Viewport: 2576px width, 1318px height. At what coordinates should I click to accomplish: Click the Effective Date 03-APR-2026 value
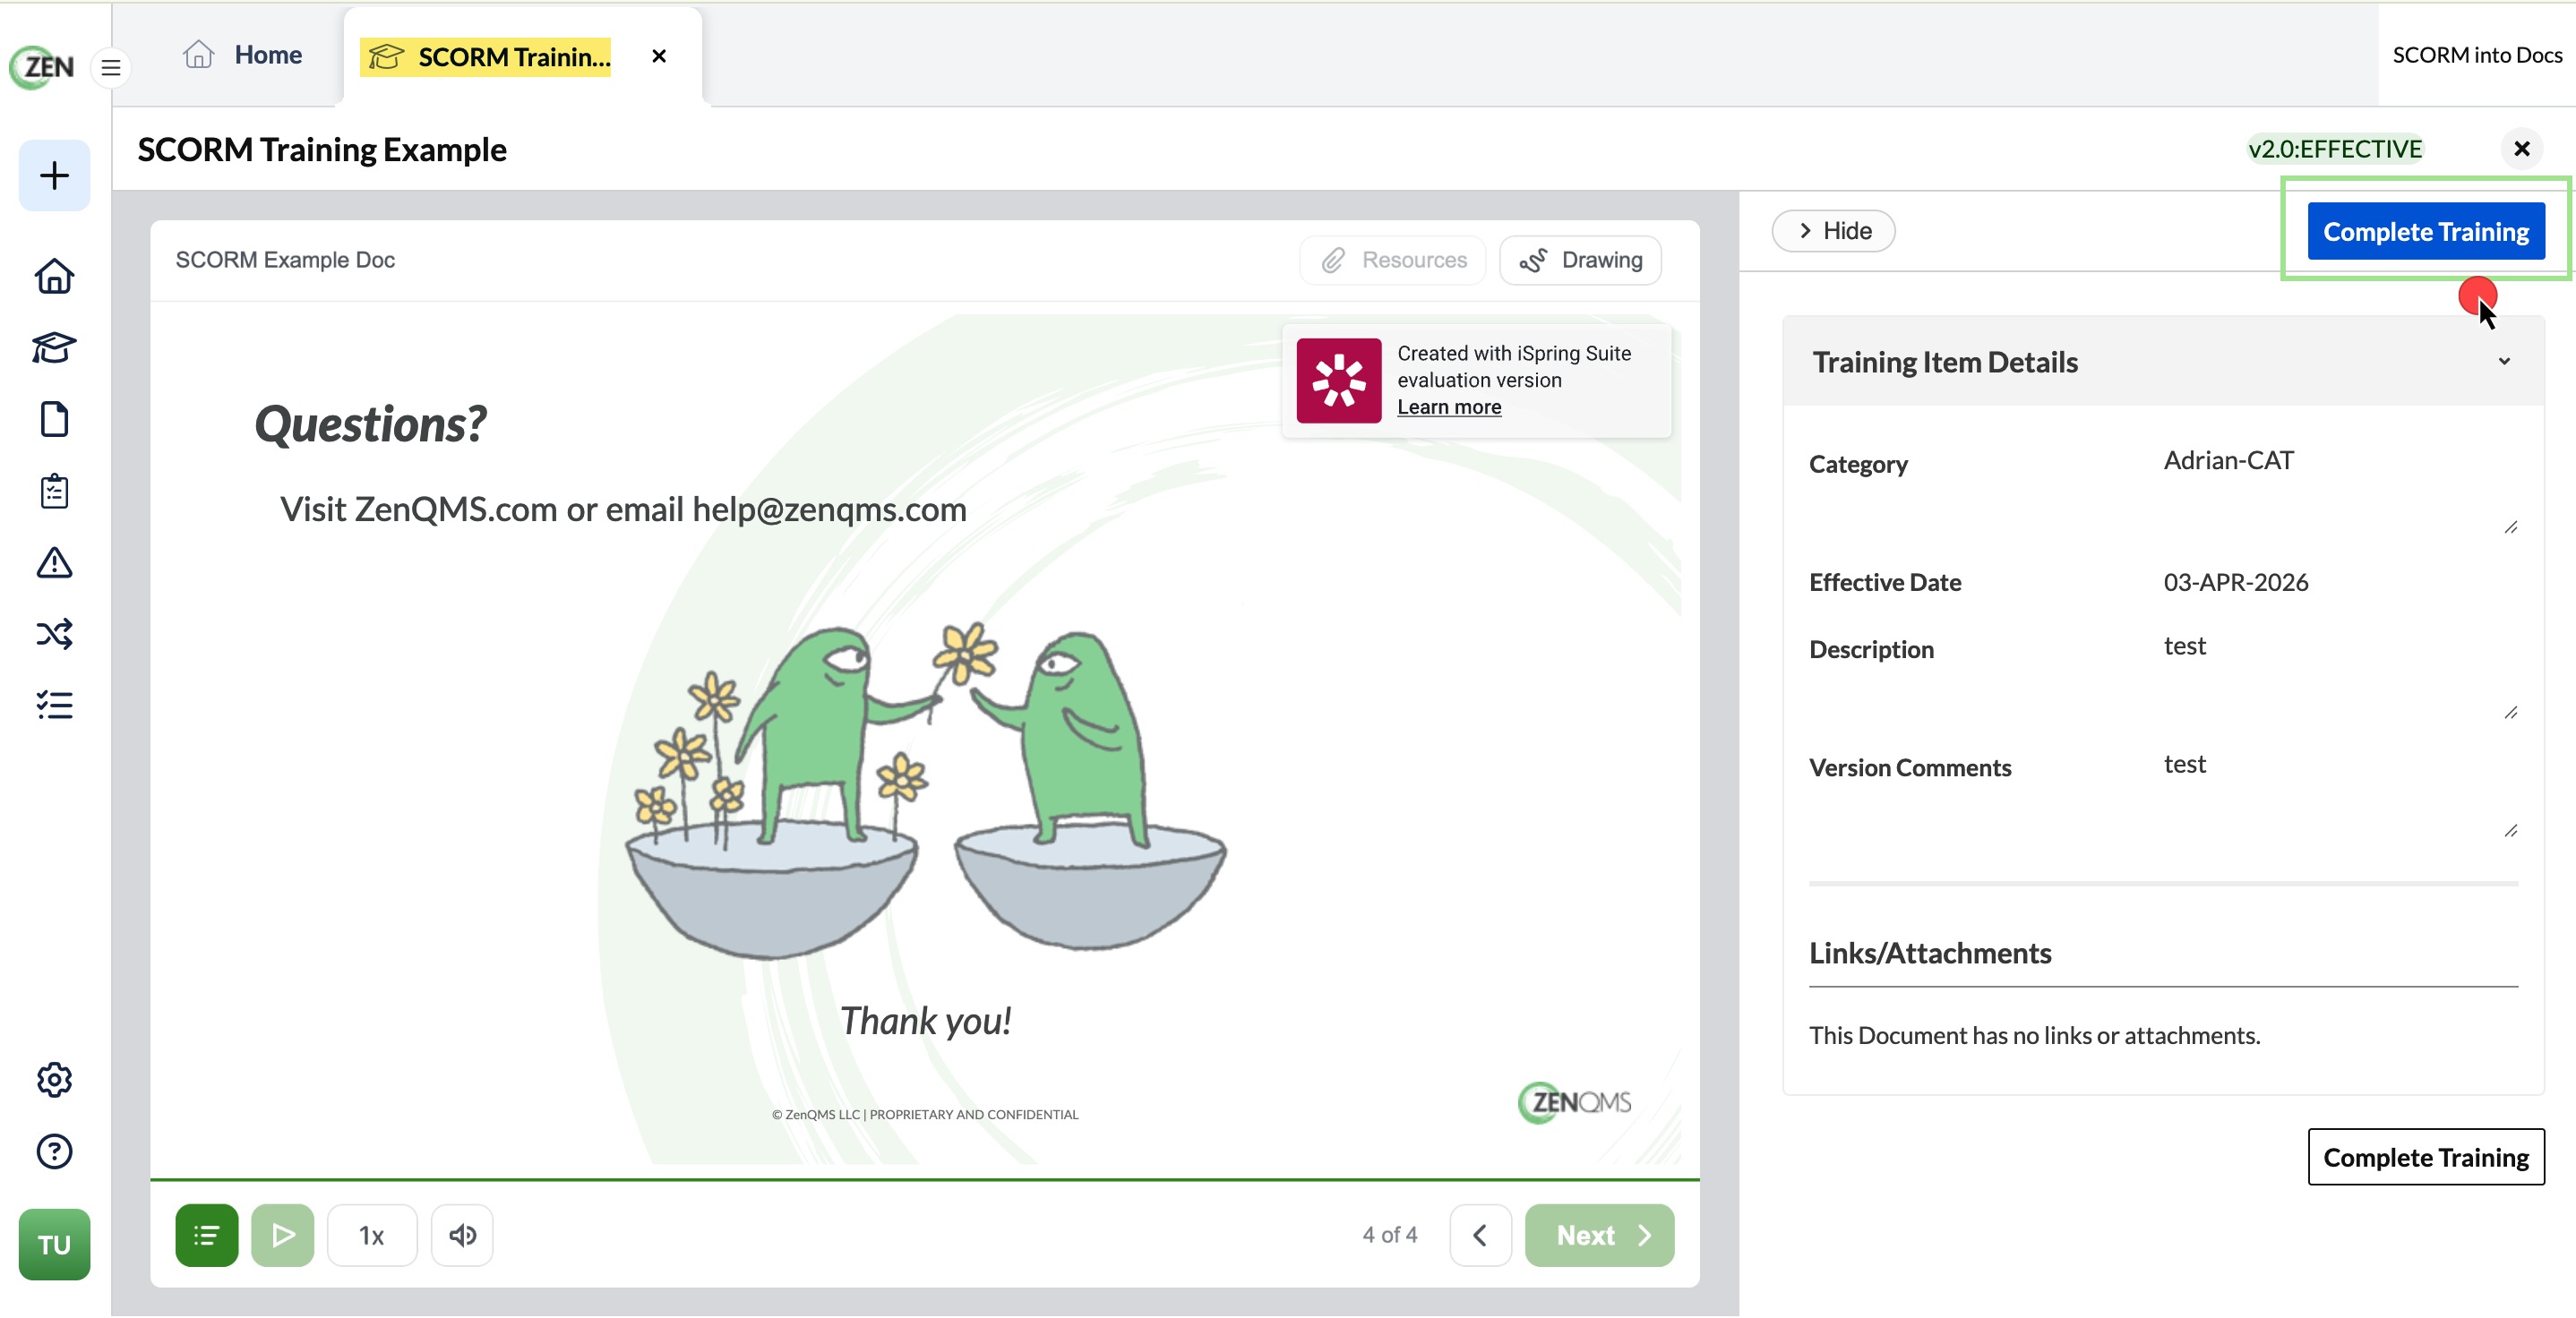click(x=2235, y=582)
